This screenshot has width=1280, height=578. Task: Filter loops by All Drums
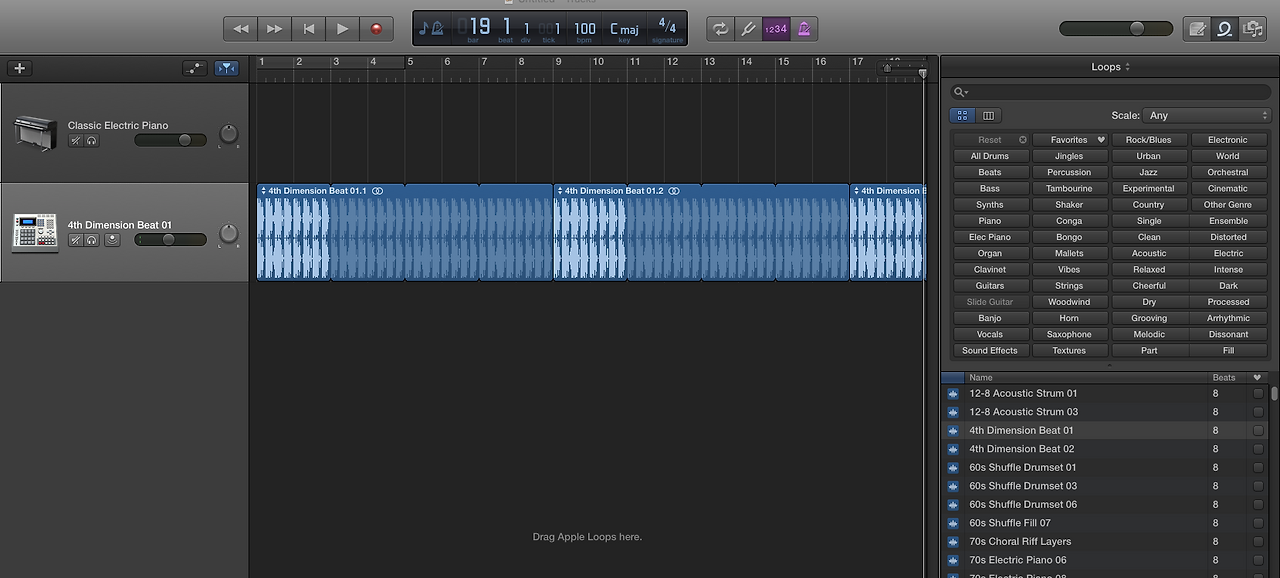click(990, 156)
